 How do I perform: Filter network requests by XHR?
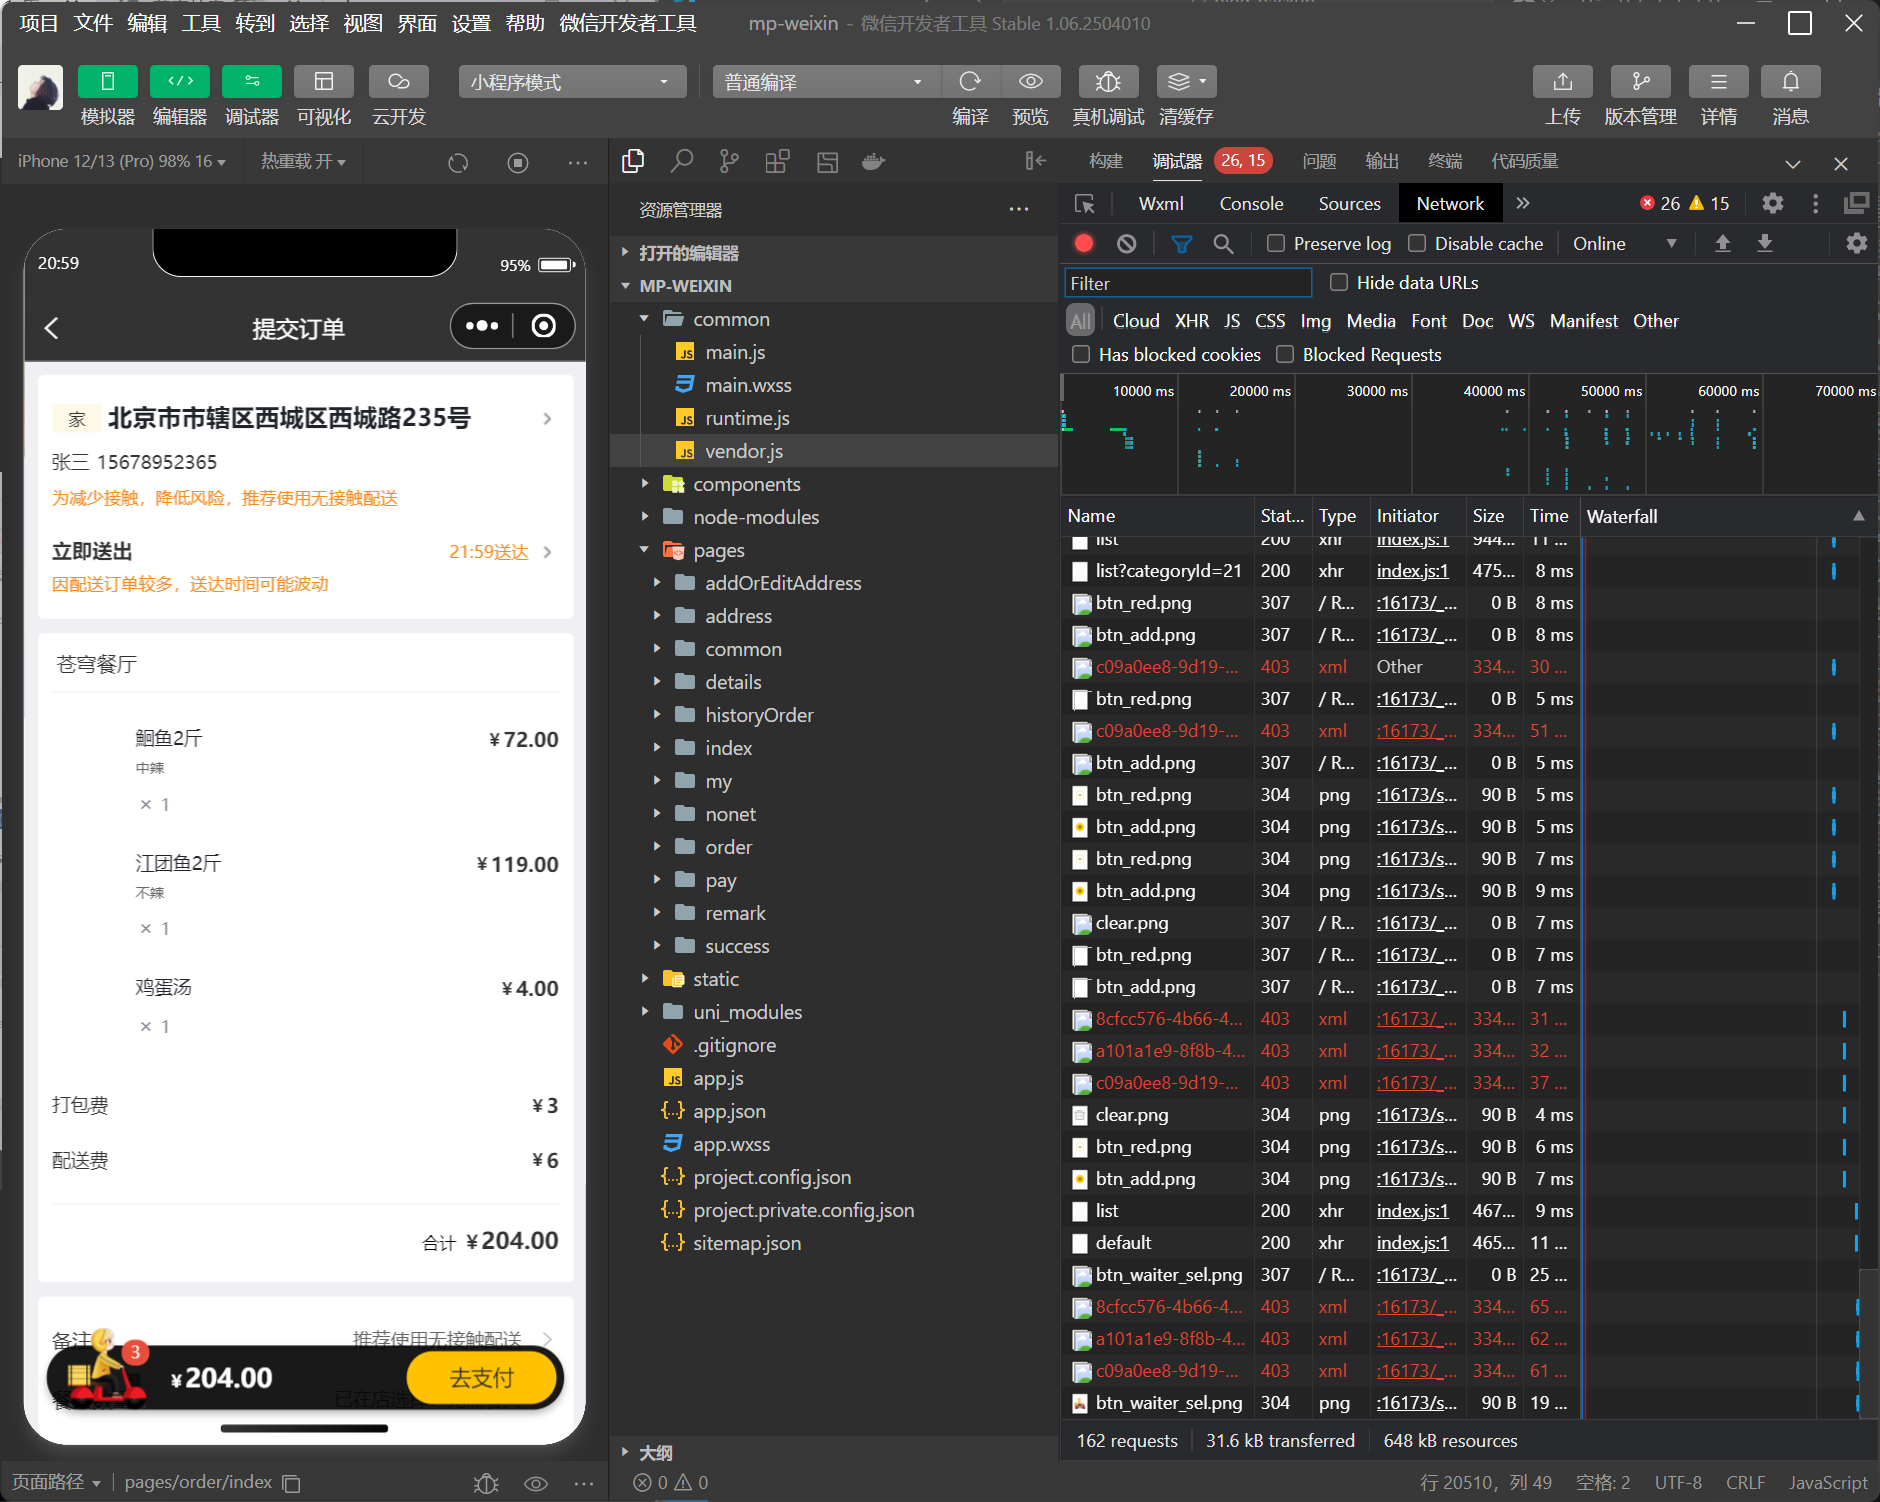click(x=1191, y=321)
